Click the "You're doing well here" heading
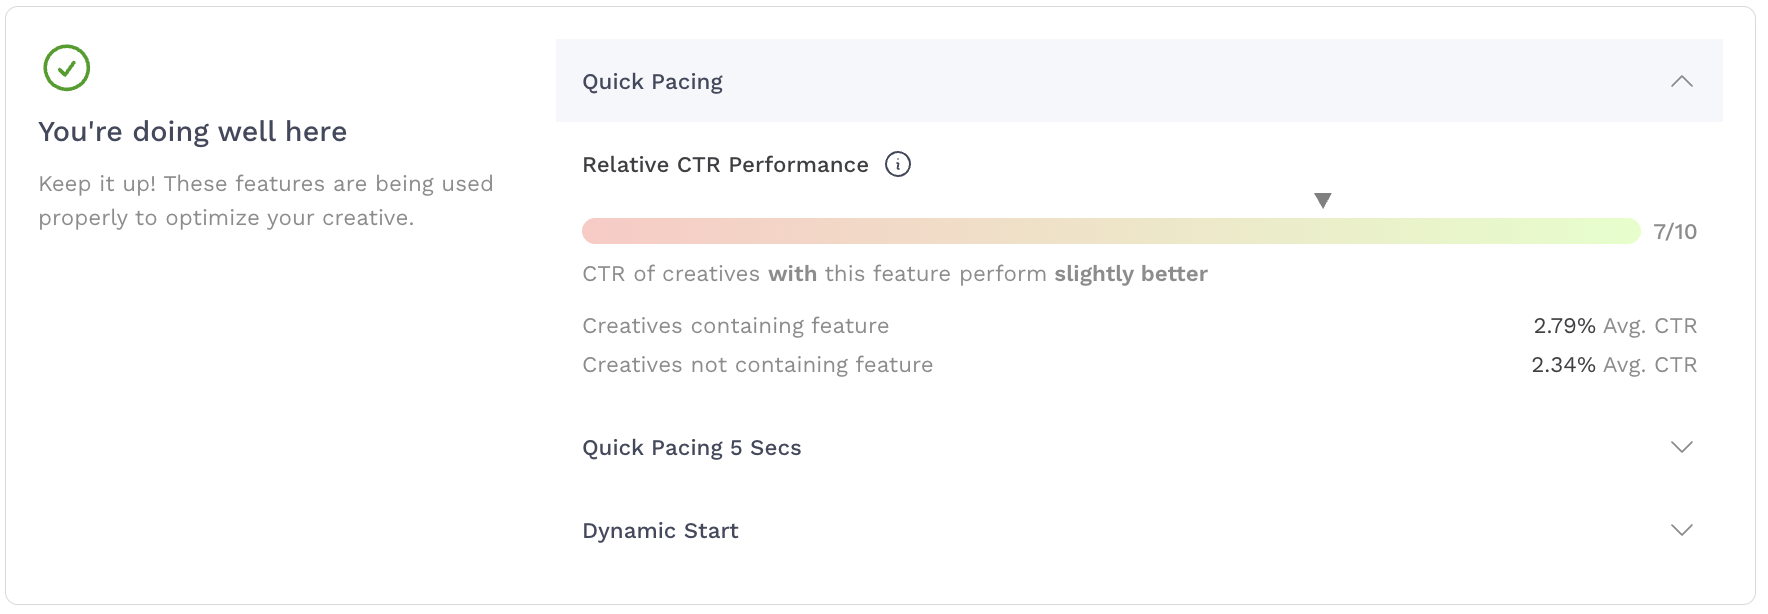The height and width of the screenshot is (614, 1768). click(192, 132)
